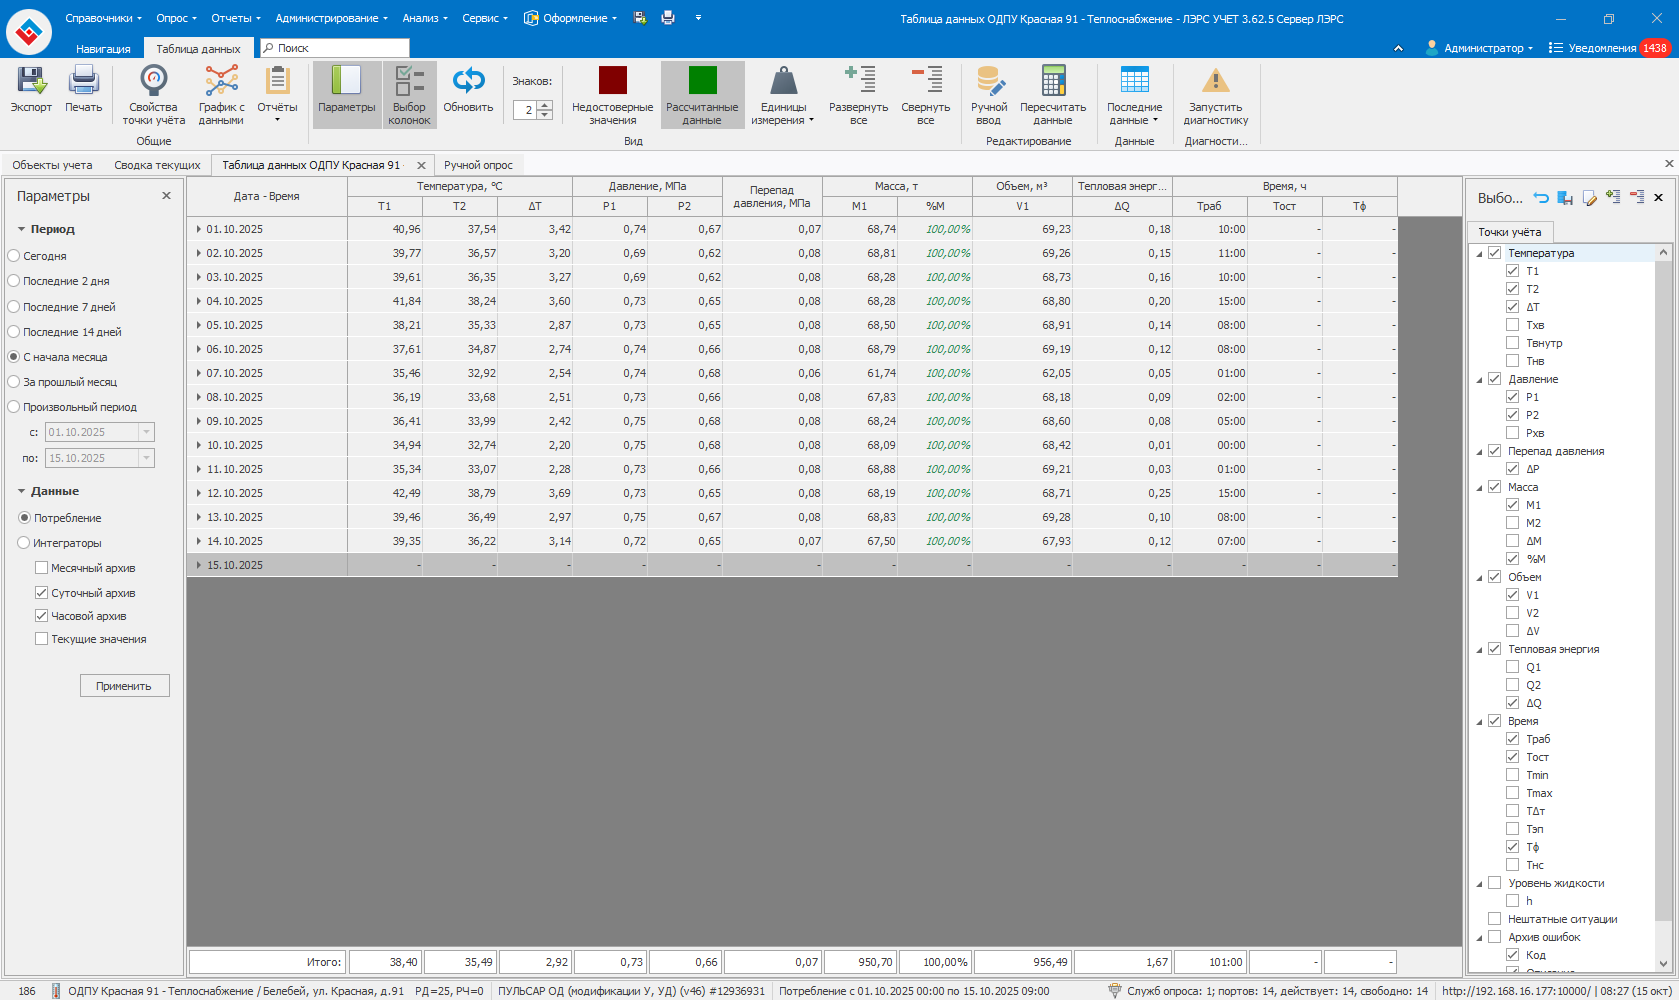
Task: Click the Export icon in ribbon
Action: click(31, 82)
